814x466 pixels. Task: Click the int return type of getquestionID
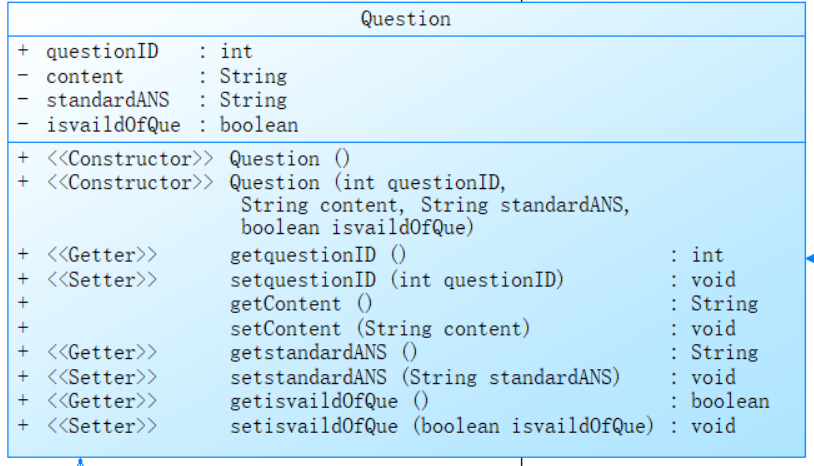pyautogui.click(x=707, y=255)
